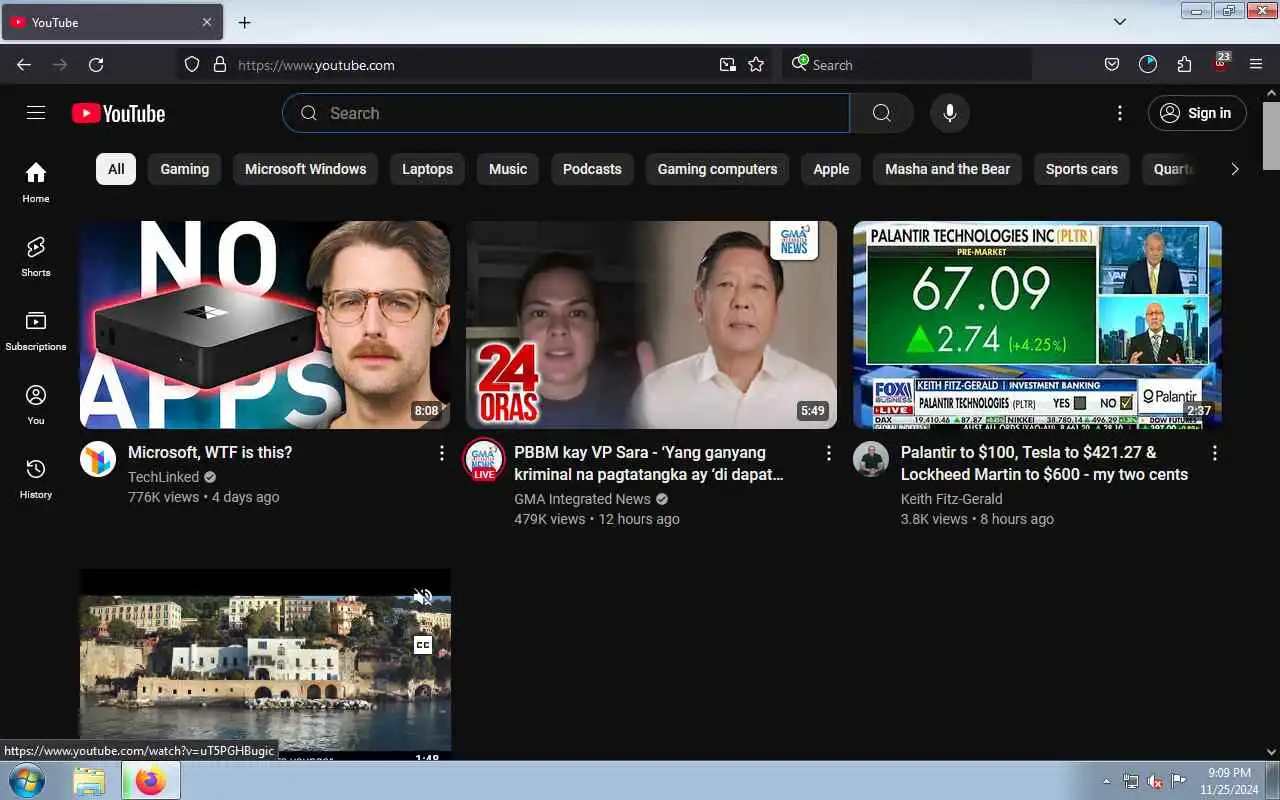Open options for Palantir video
Image resolution: width=1280 pixels, height=800 pixels.
click(1215, 453)
